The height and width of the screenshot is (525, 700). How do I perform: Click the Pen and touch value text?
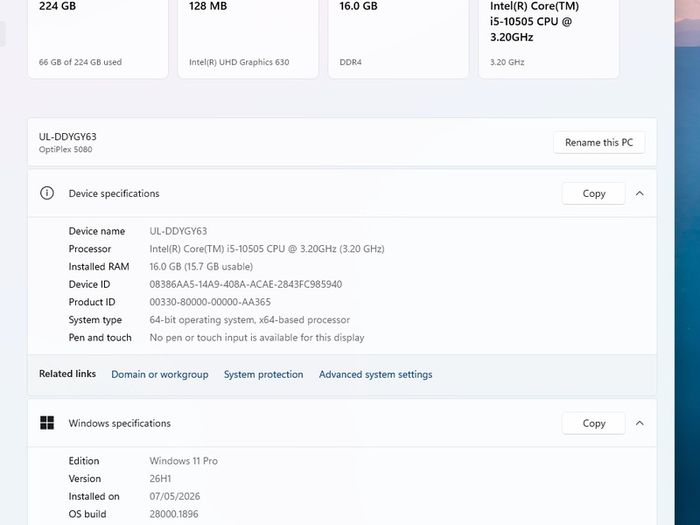(x=257, y=338)
